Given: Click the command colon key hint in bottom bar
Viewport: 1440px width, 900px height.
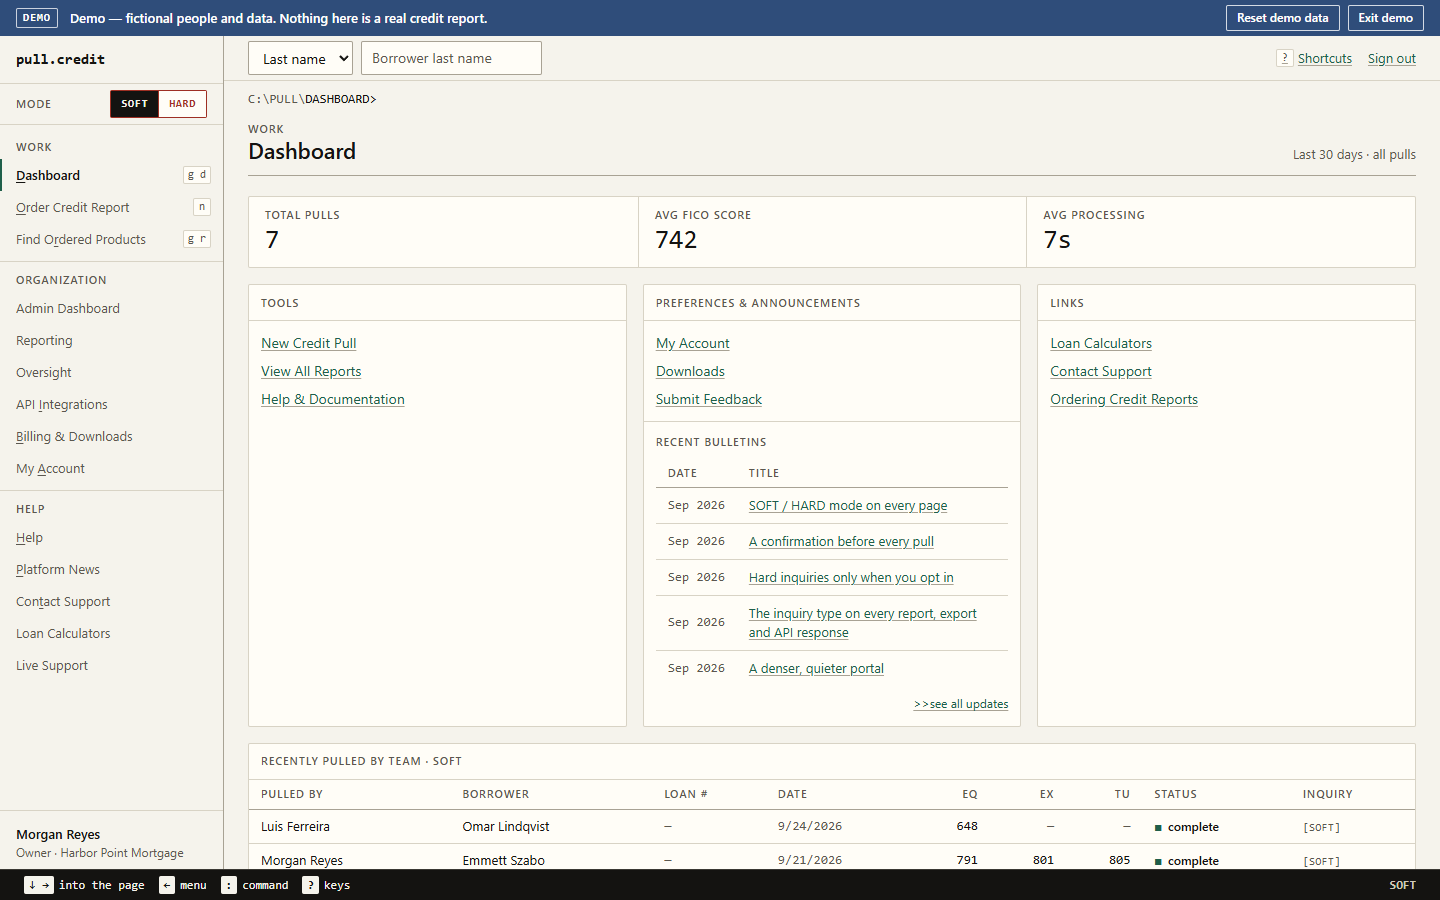Looking at the screenshot, I should point(229,885).
